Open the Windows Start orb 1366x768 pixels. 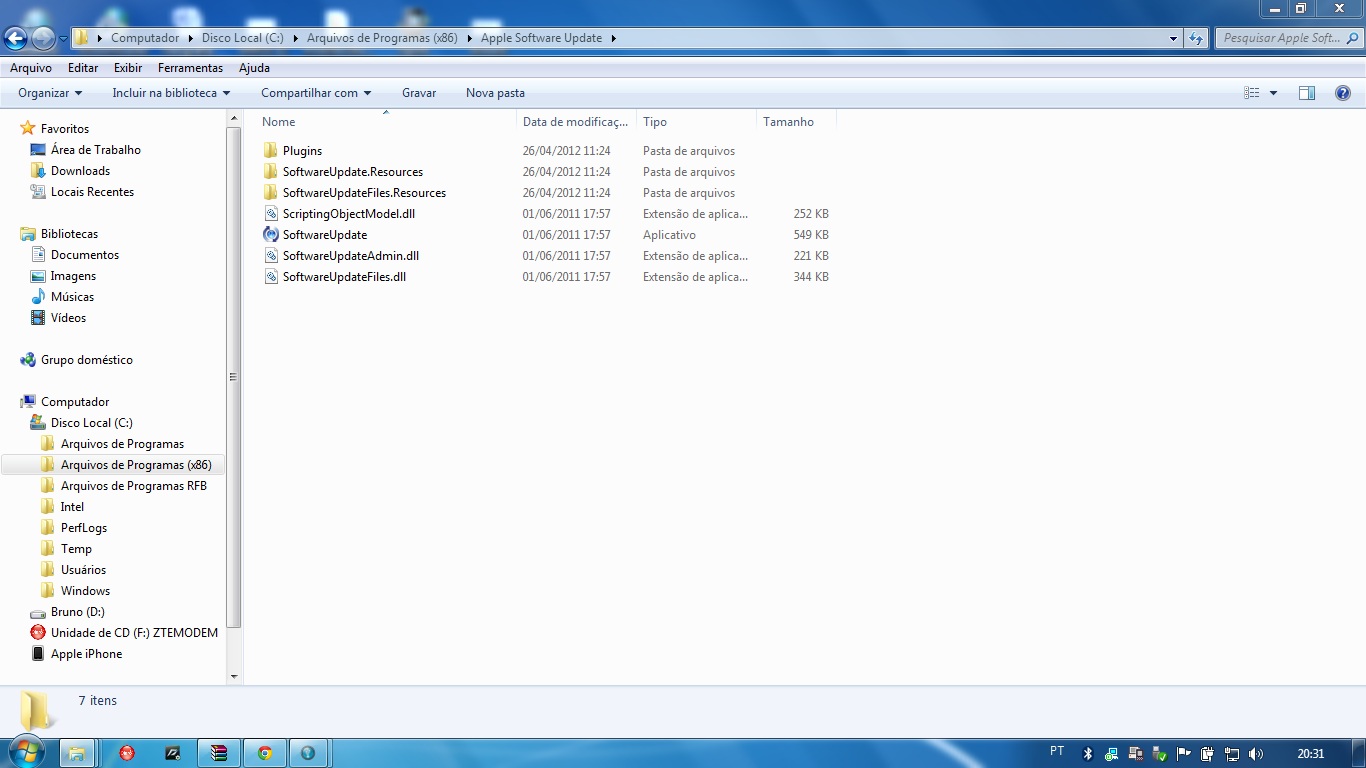[28, 753]
